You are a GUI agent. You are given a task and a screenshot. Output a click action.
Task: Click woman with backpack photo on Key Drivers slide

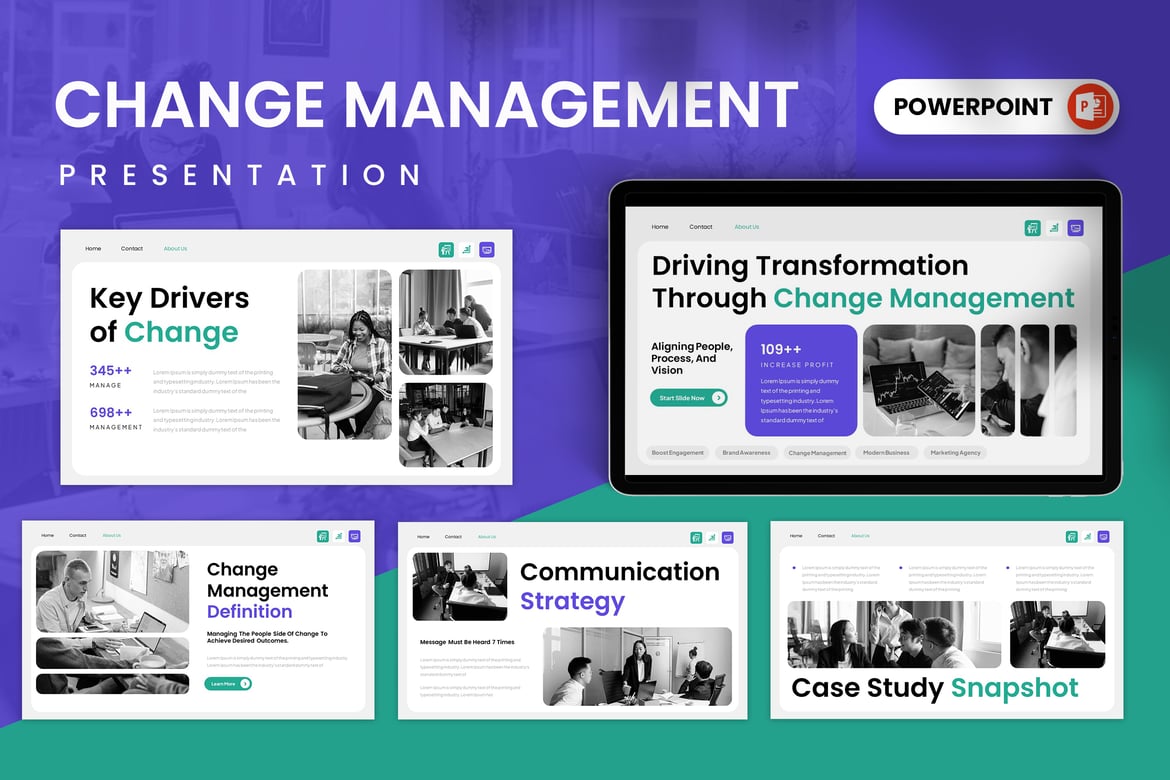coord(345,355)
